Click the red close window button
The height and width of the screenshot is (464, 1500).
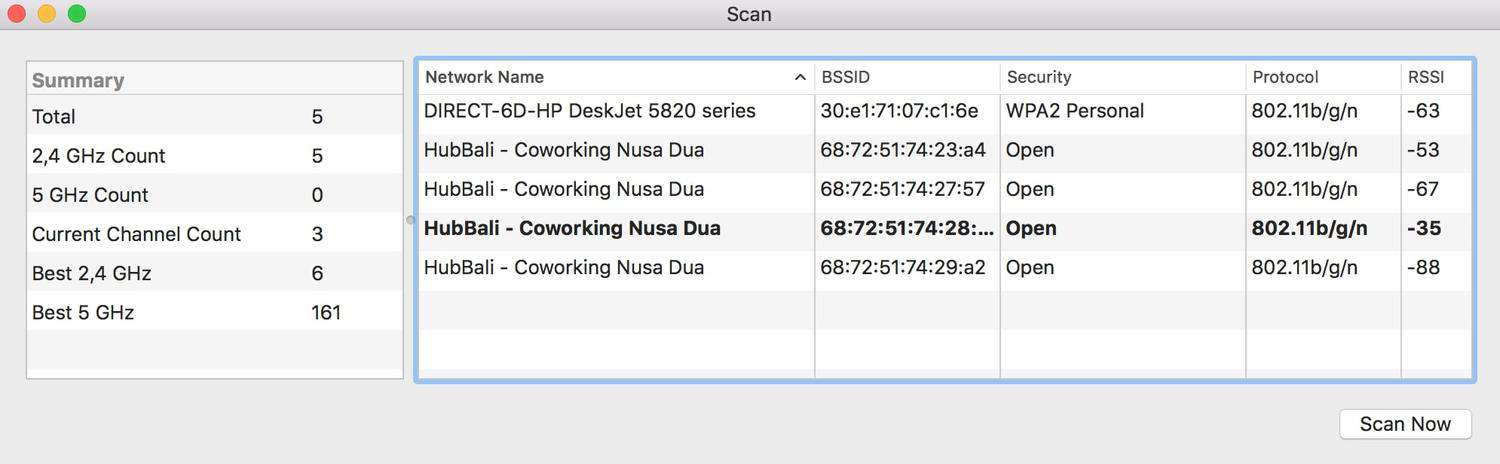tap(17, 14)
